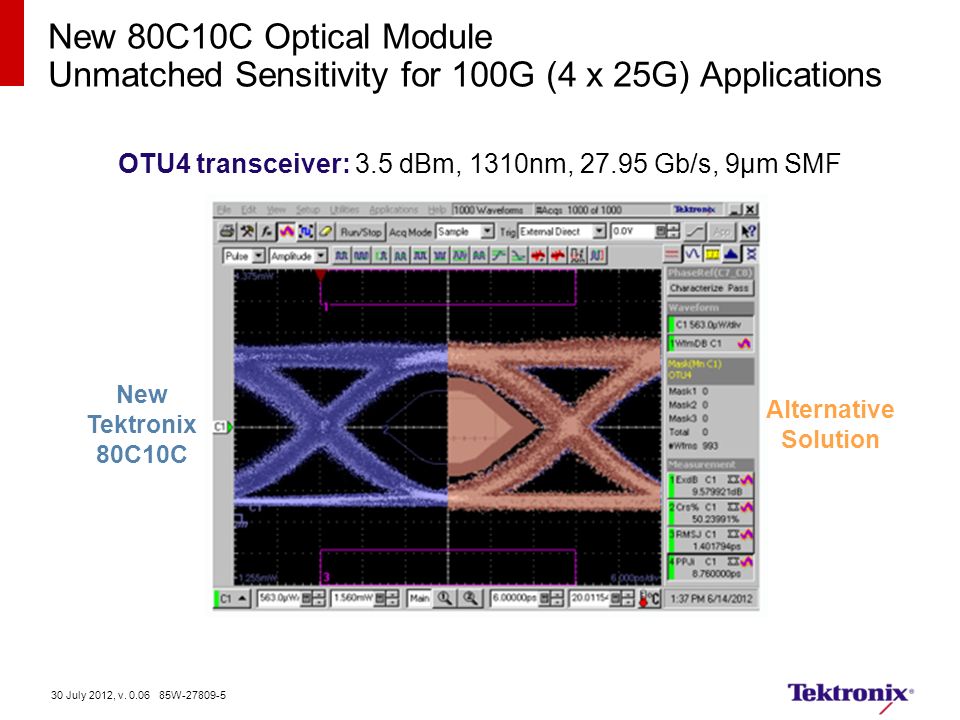Open the Applications menu
This screenshot has width=960, height=720.
click(392, 209)
